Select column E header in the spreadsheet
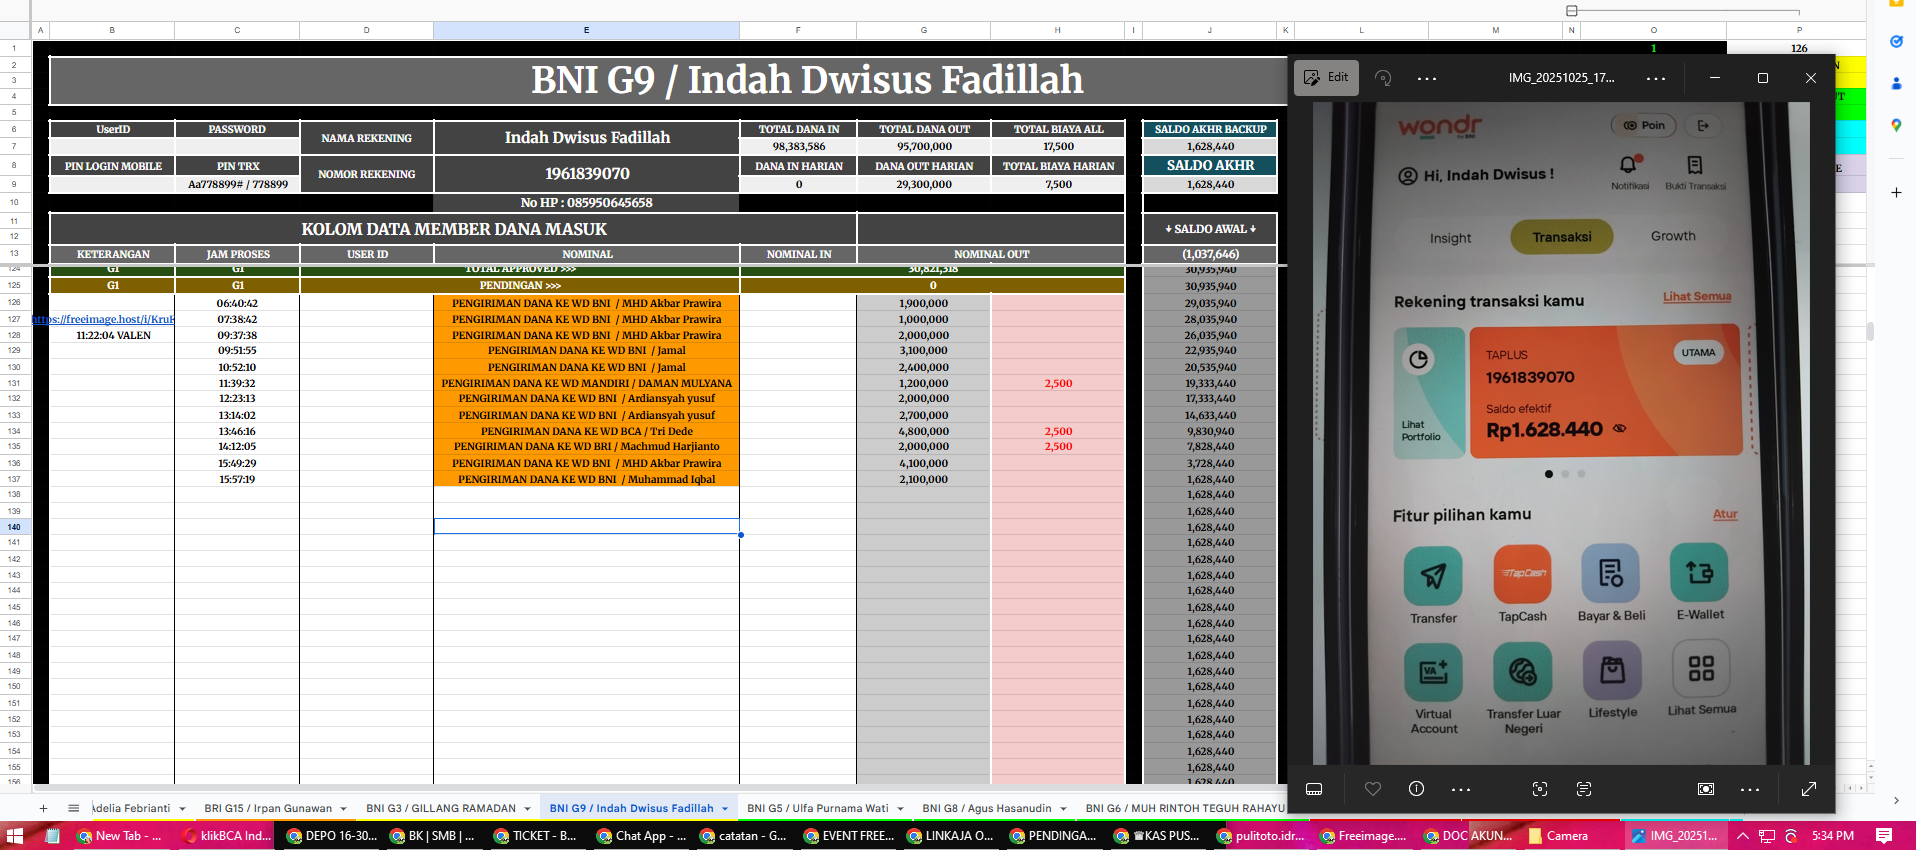The width and height of the screenshot is (1916, 850). click(587, 30)
